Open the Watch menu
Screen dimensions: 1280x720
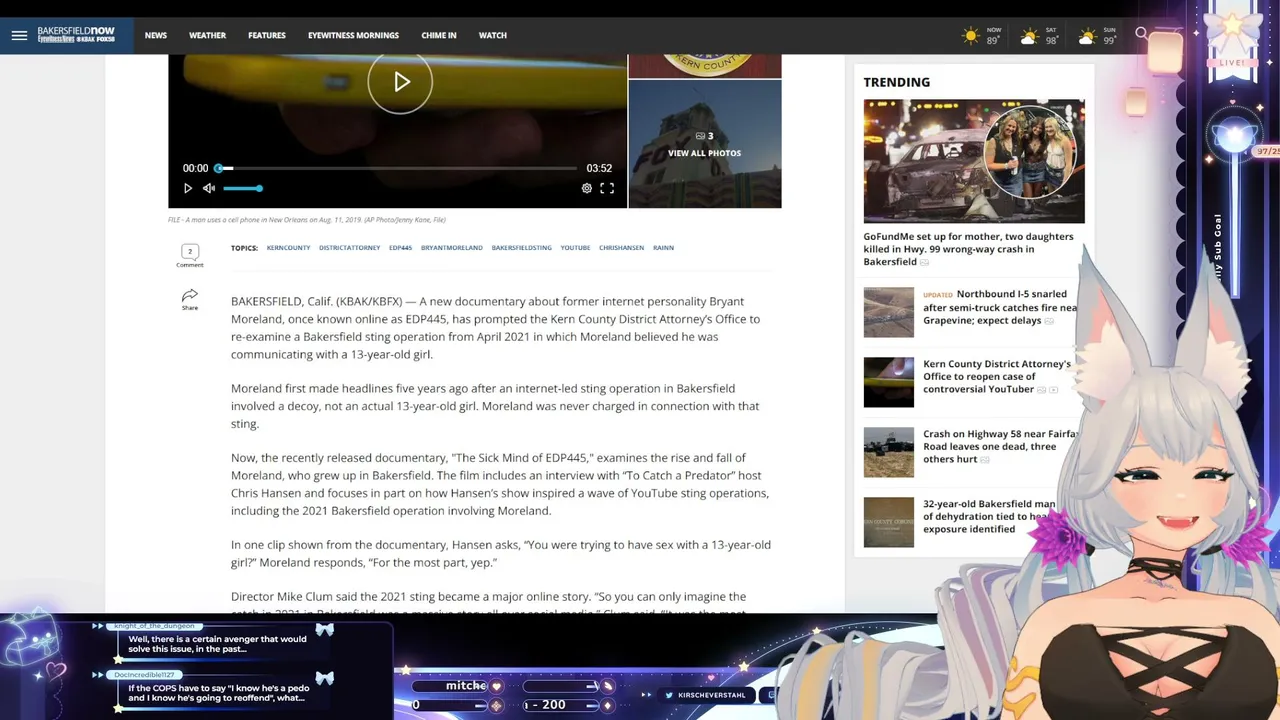(493, 35)
